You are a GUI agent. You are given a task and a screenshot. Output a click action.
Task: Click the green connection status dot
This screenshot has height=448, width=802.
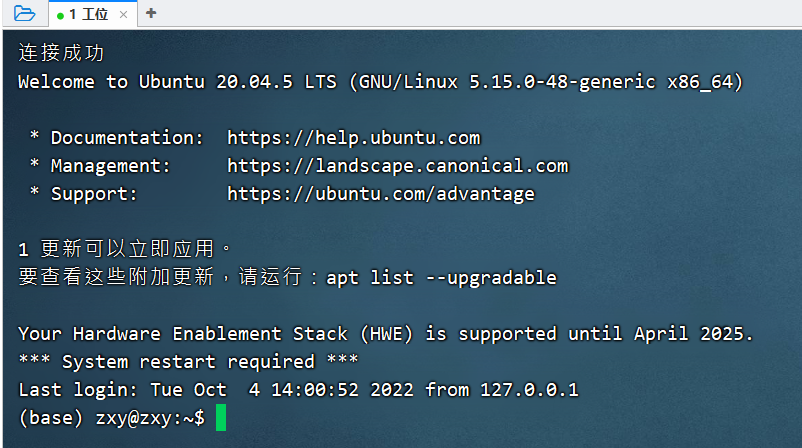point(60,16)
